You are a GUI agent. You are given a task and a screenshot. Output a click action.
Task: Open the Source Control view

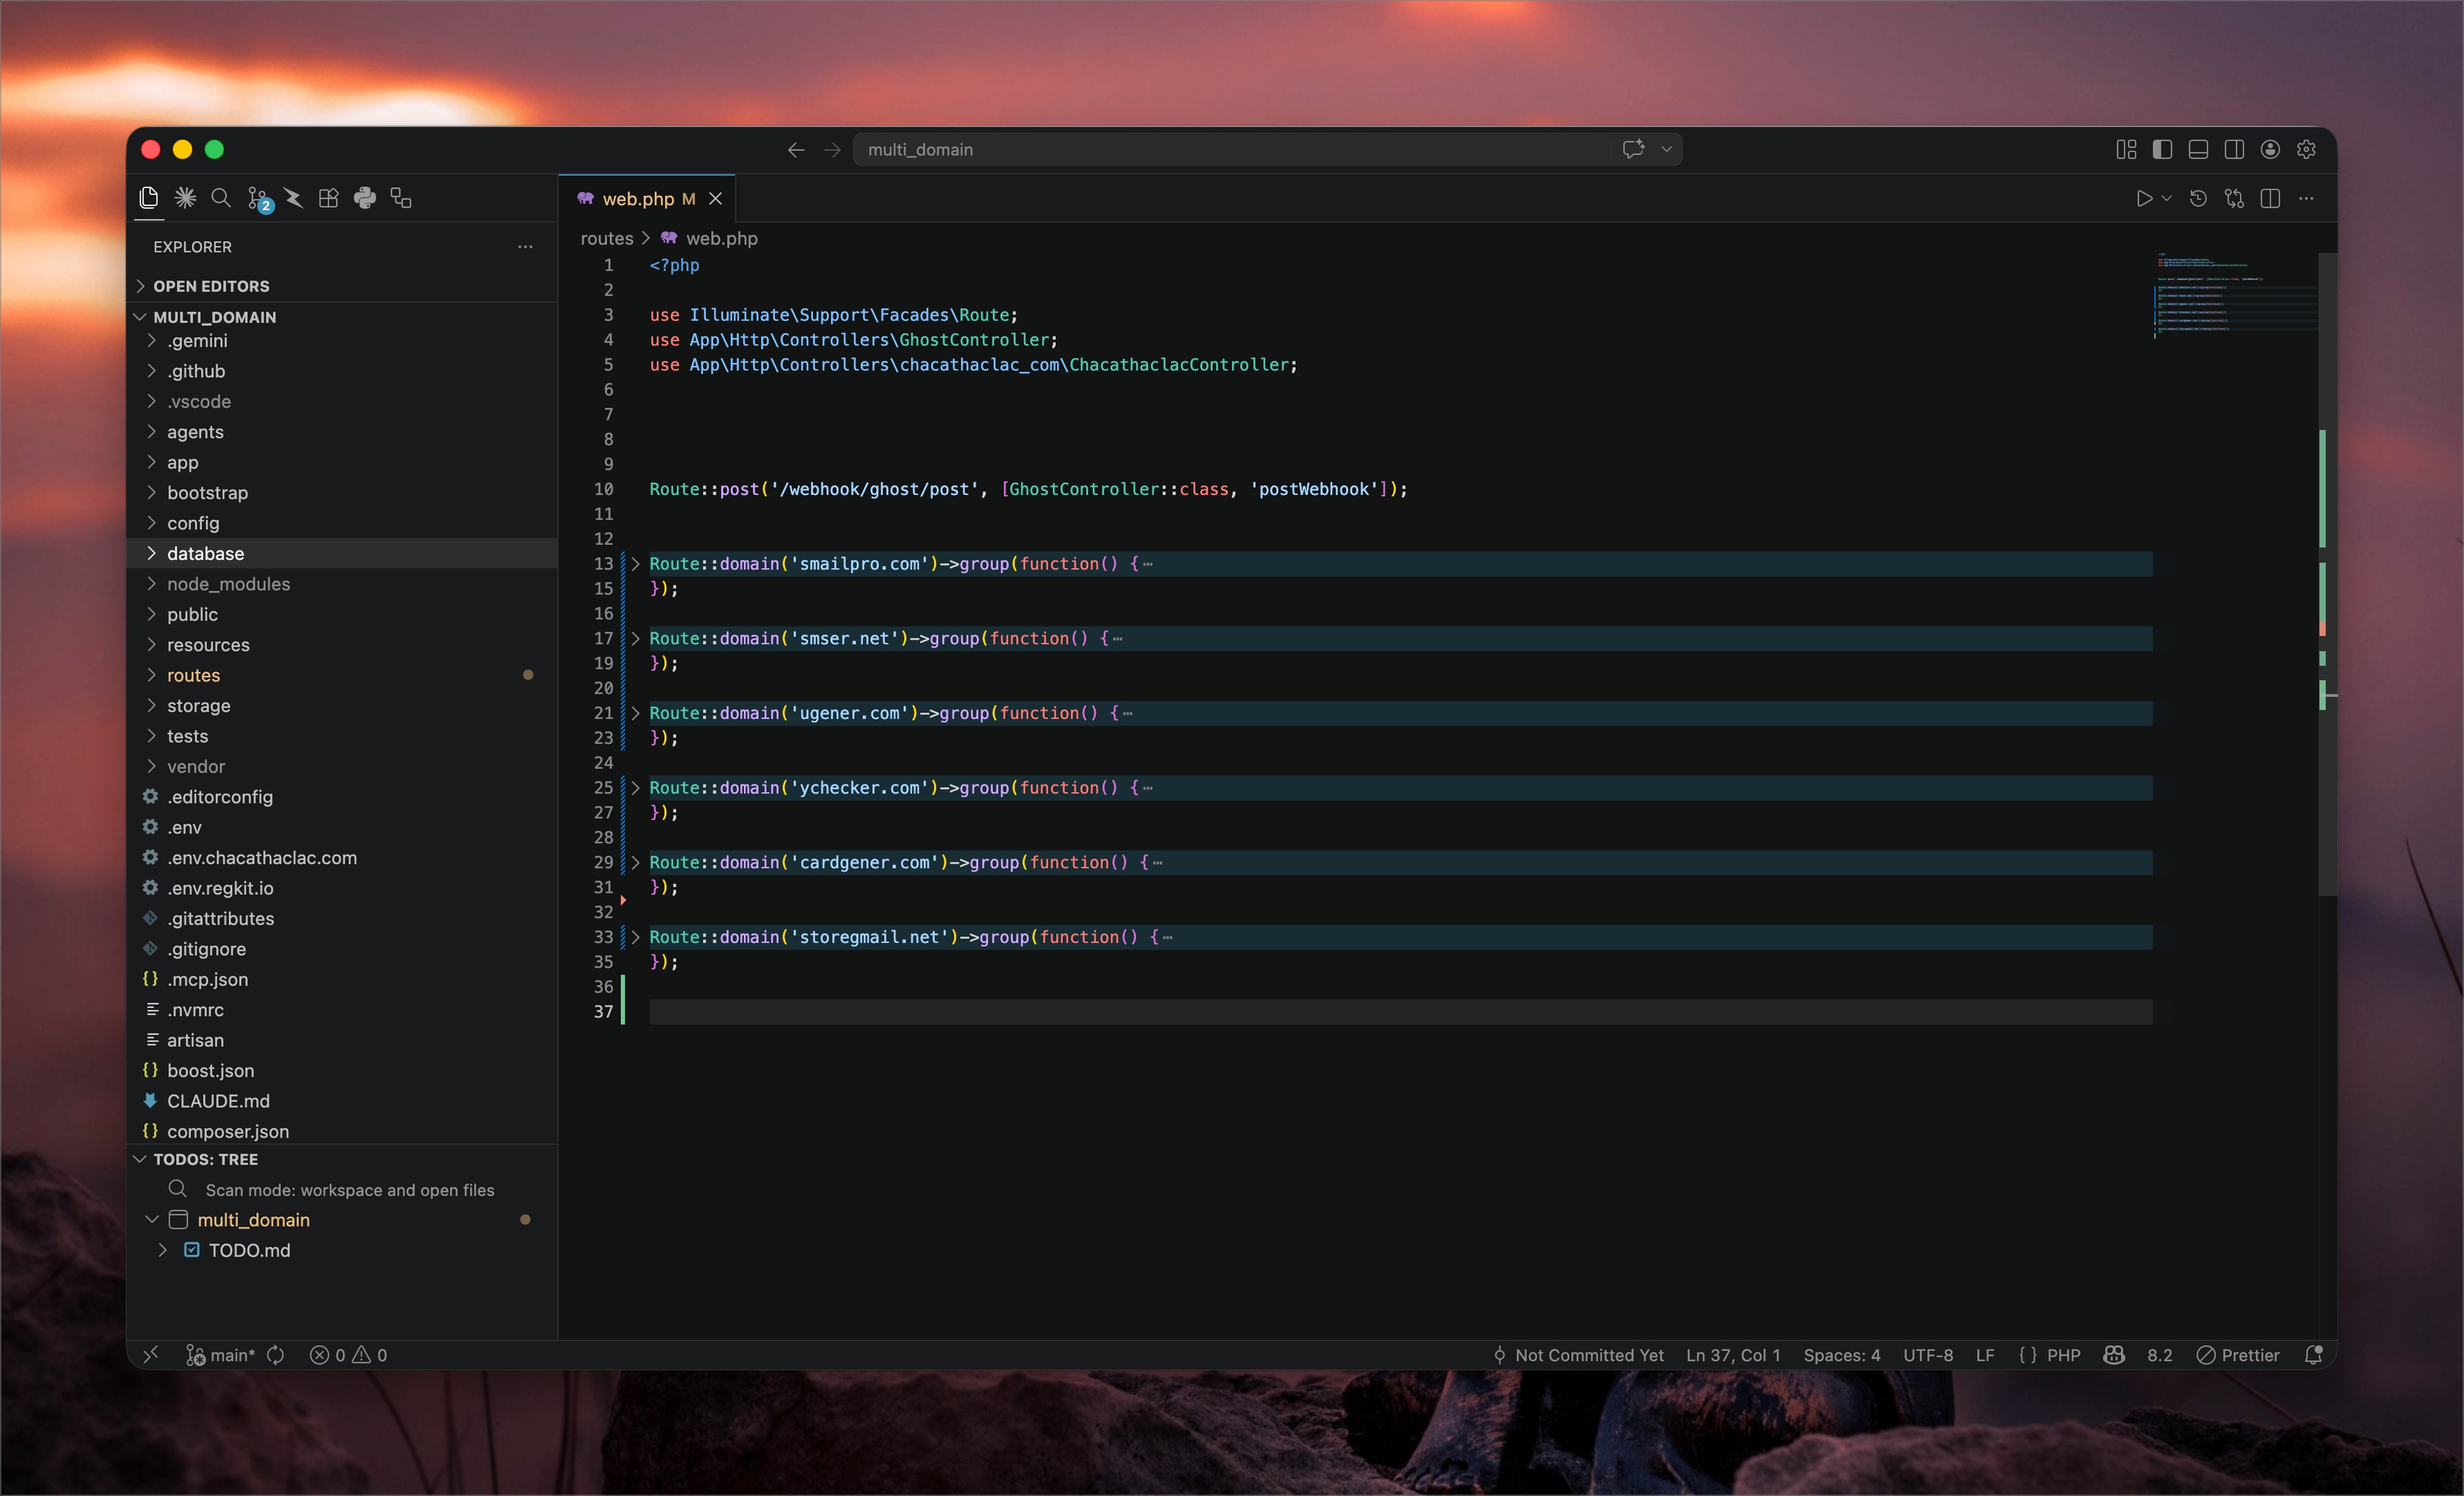coord(258,198)
